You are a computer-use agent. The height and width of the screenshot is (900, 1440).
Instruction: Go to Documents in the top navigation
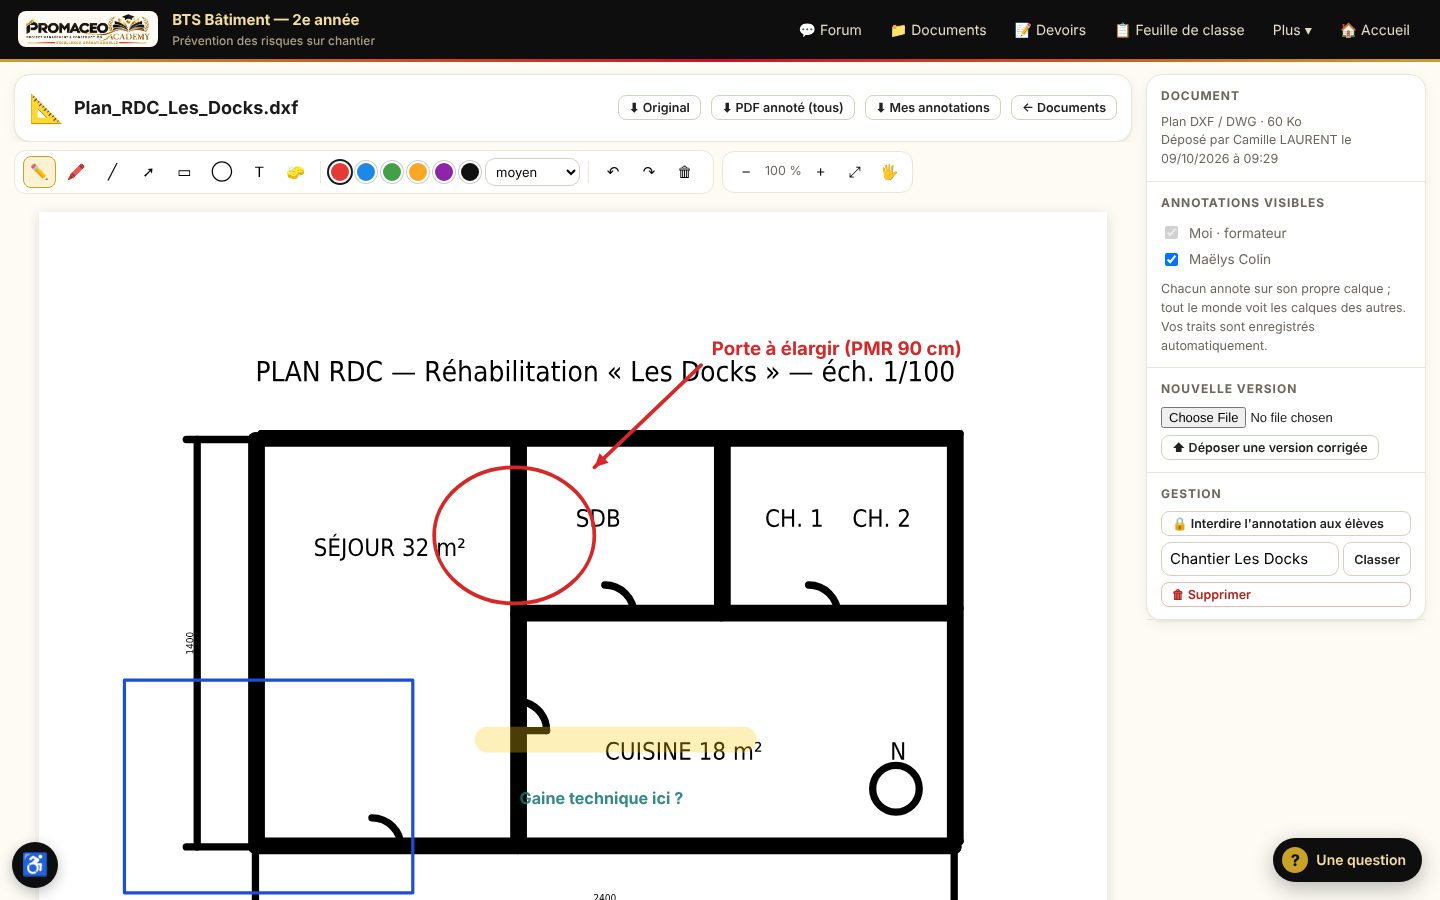tap(938, 30)
